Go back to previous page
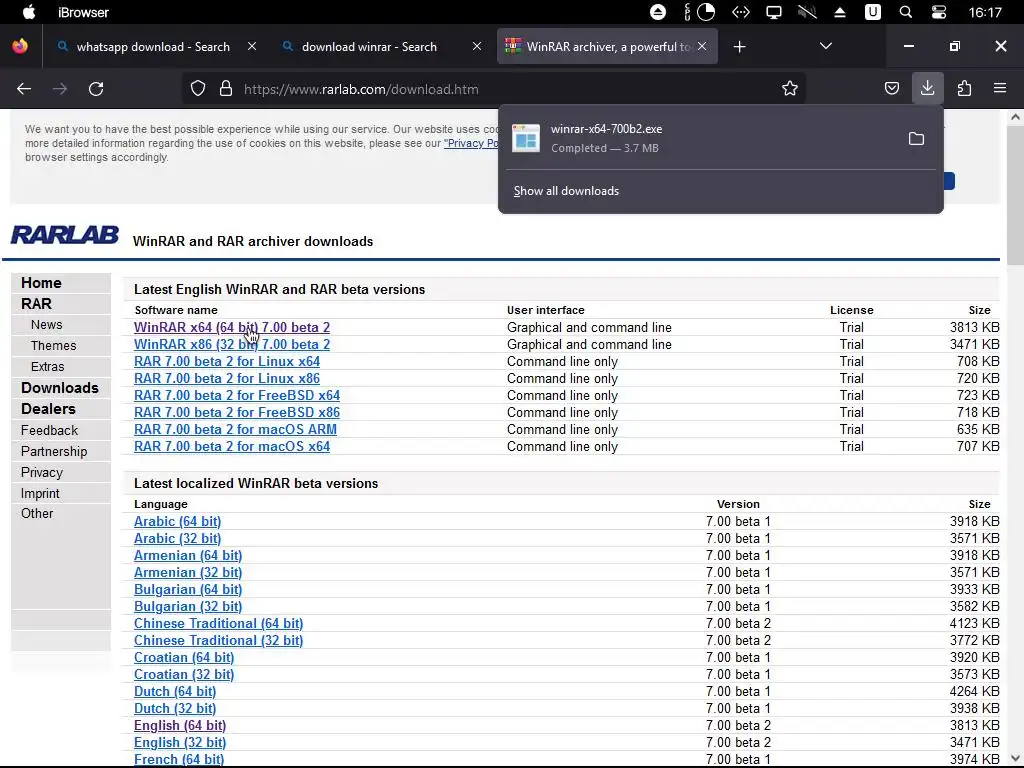This screenshot has width=1024, height=768. pos(24,89)
